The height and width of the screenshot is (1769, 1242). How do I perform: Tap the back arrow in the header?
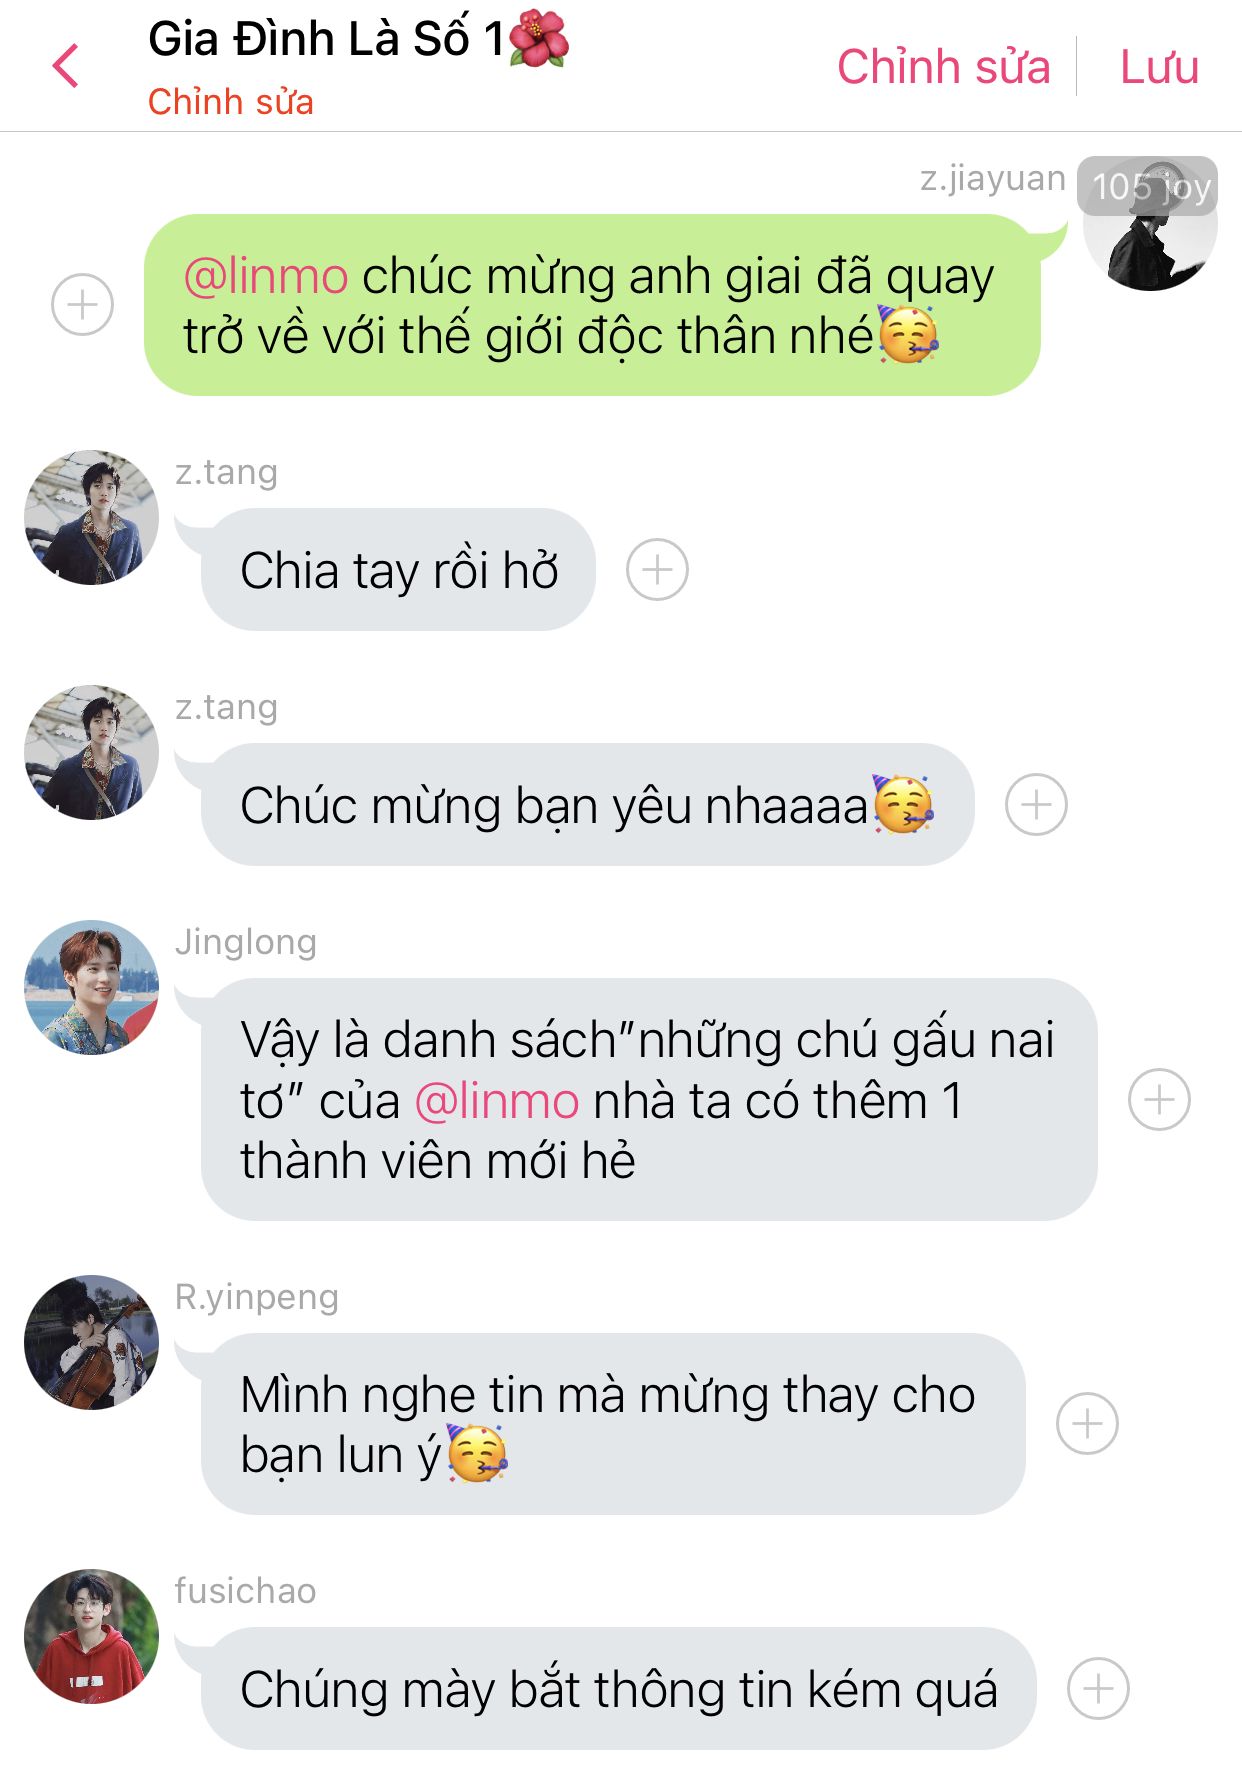(x=66, y=66)
